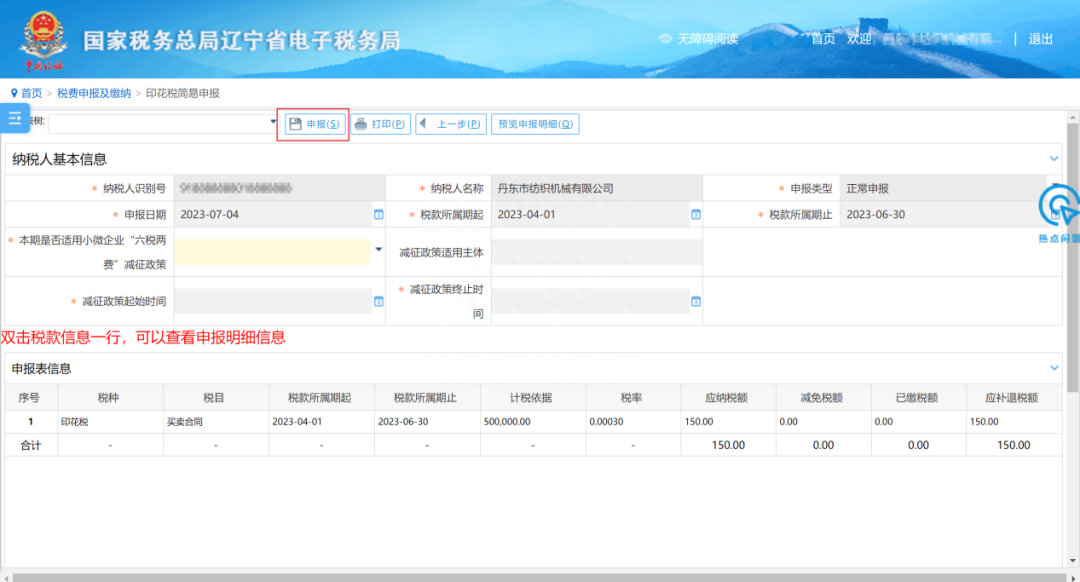1080x582 pixels.
Task: Click the floppy-disk icon in 申报 button
Action: coord(295,124)
